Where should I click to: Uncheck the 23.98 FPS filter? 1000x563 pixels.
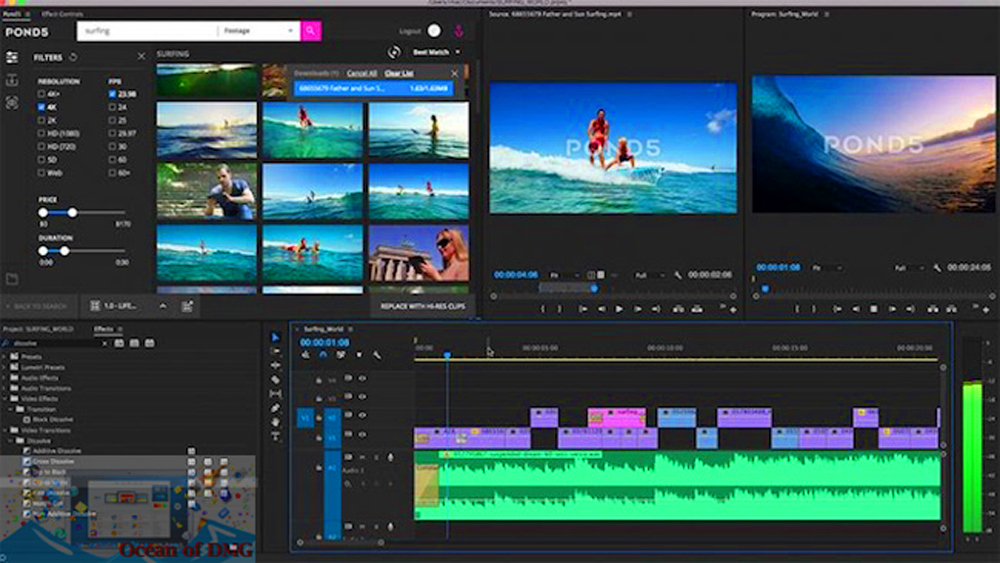tap(112, 94)
